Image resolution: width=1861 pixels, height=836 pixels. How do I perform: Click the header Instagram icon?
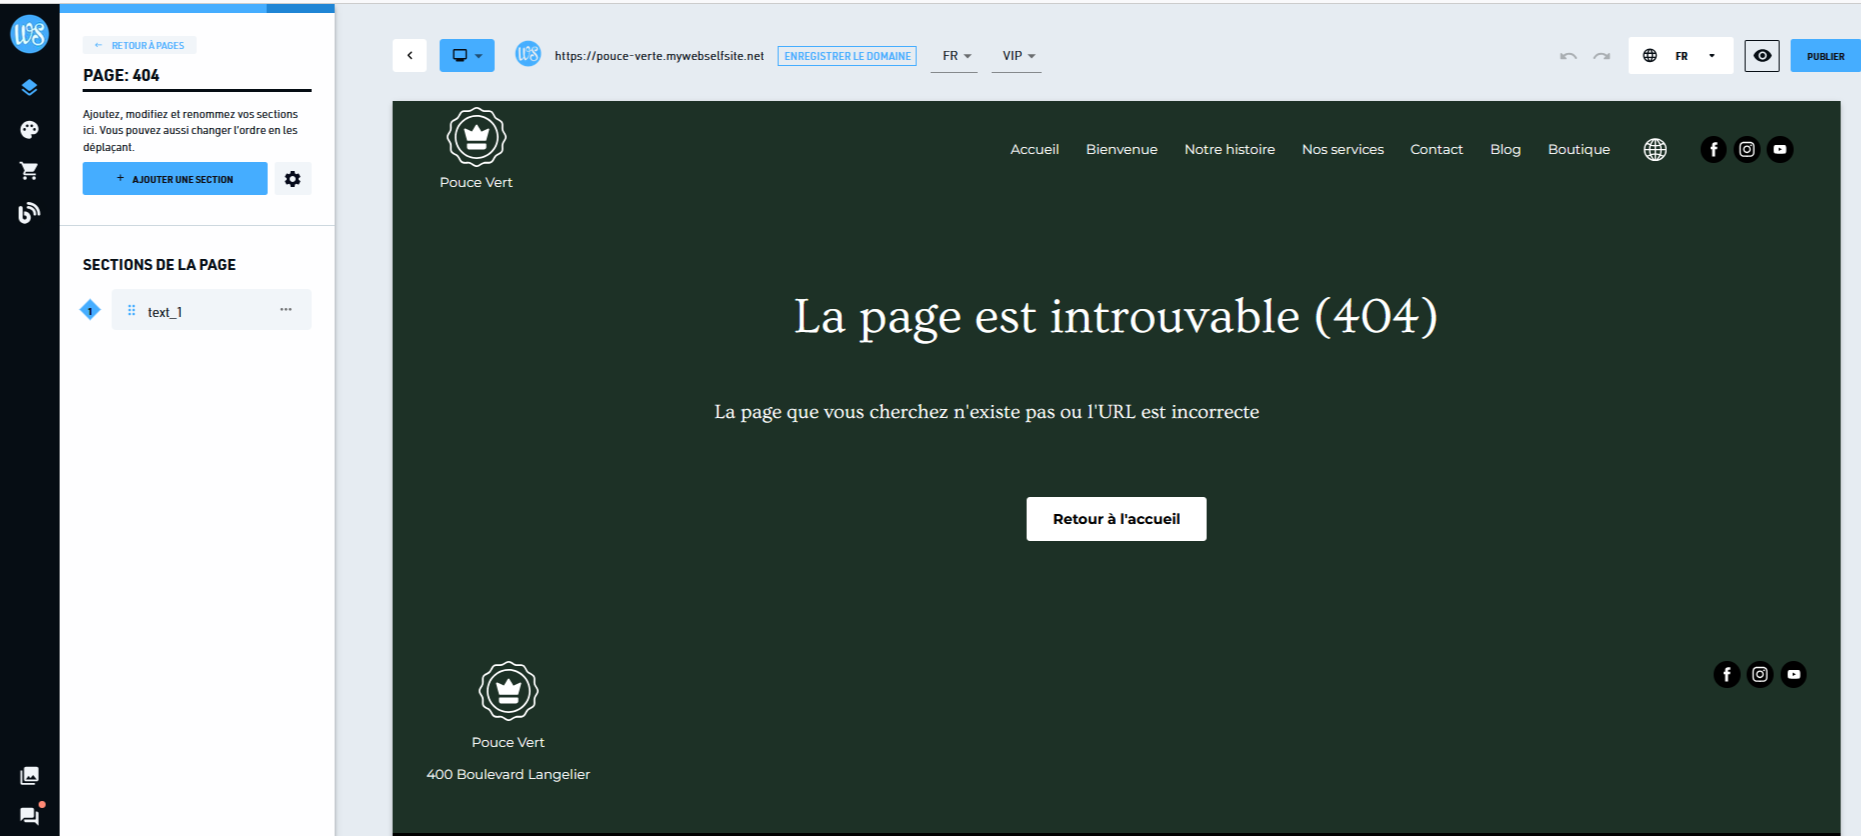[x=1747, y=149]
